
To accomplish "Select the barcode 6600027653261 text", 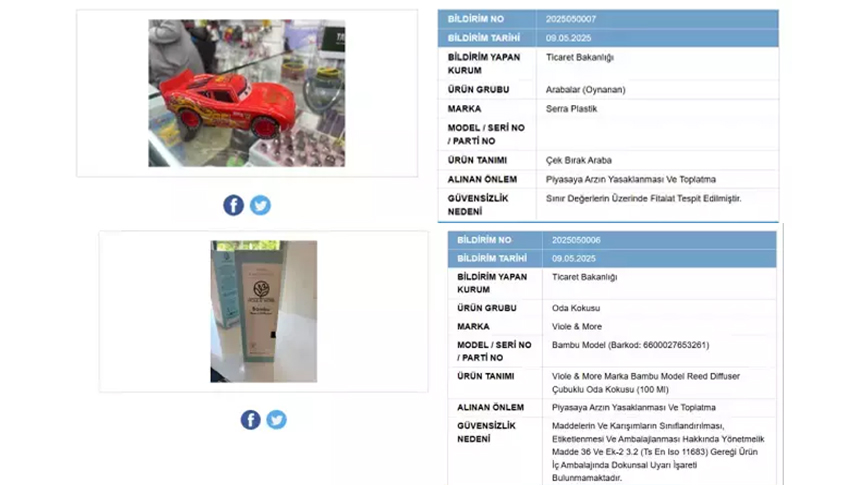I will [x=674, y=345].
